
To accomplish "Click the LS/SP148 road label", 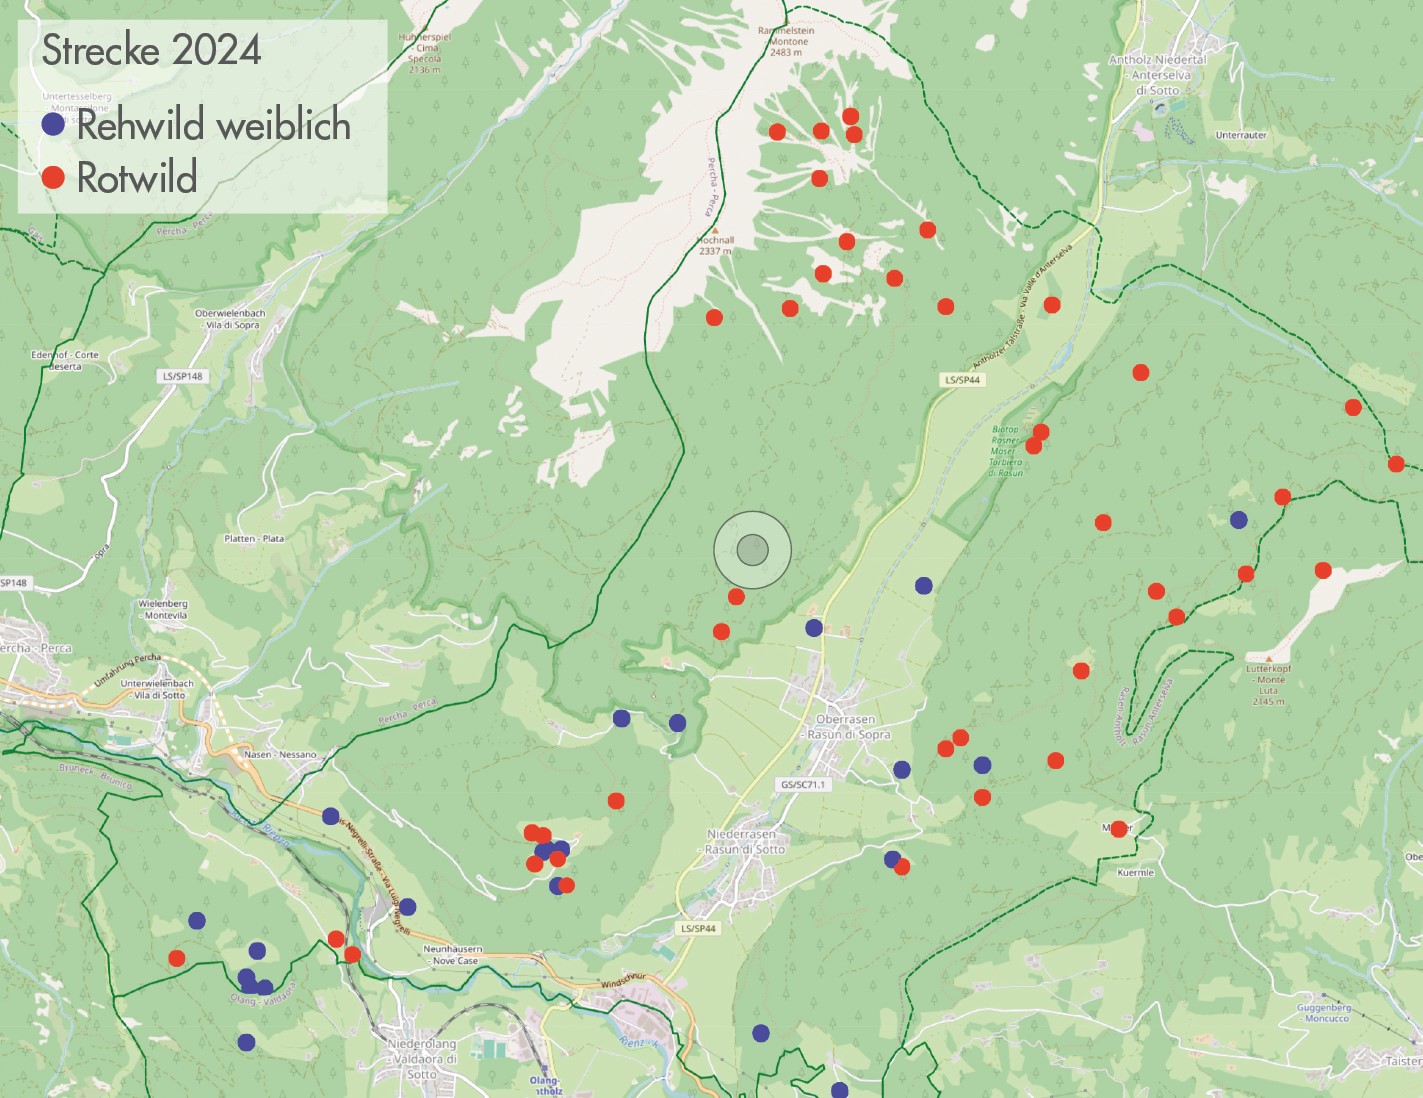I will click(182, 376).
